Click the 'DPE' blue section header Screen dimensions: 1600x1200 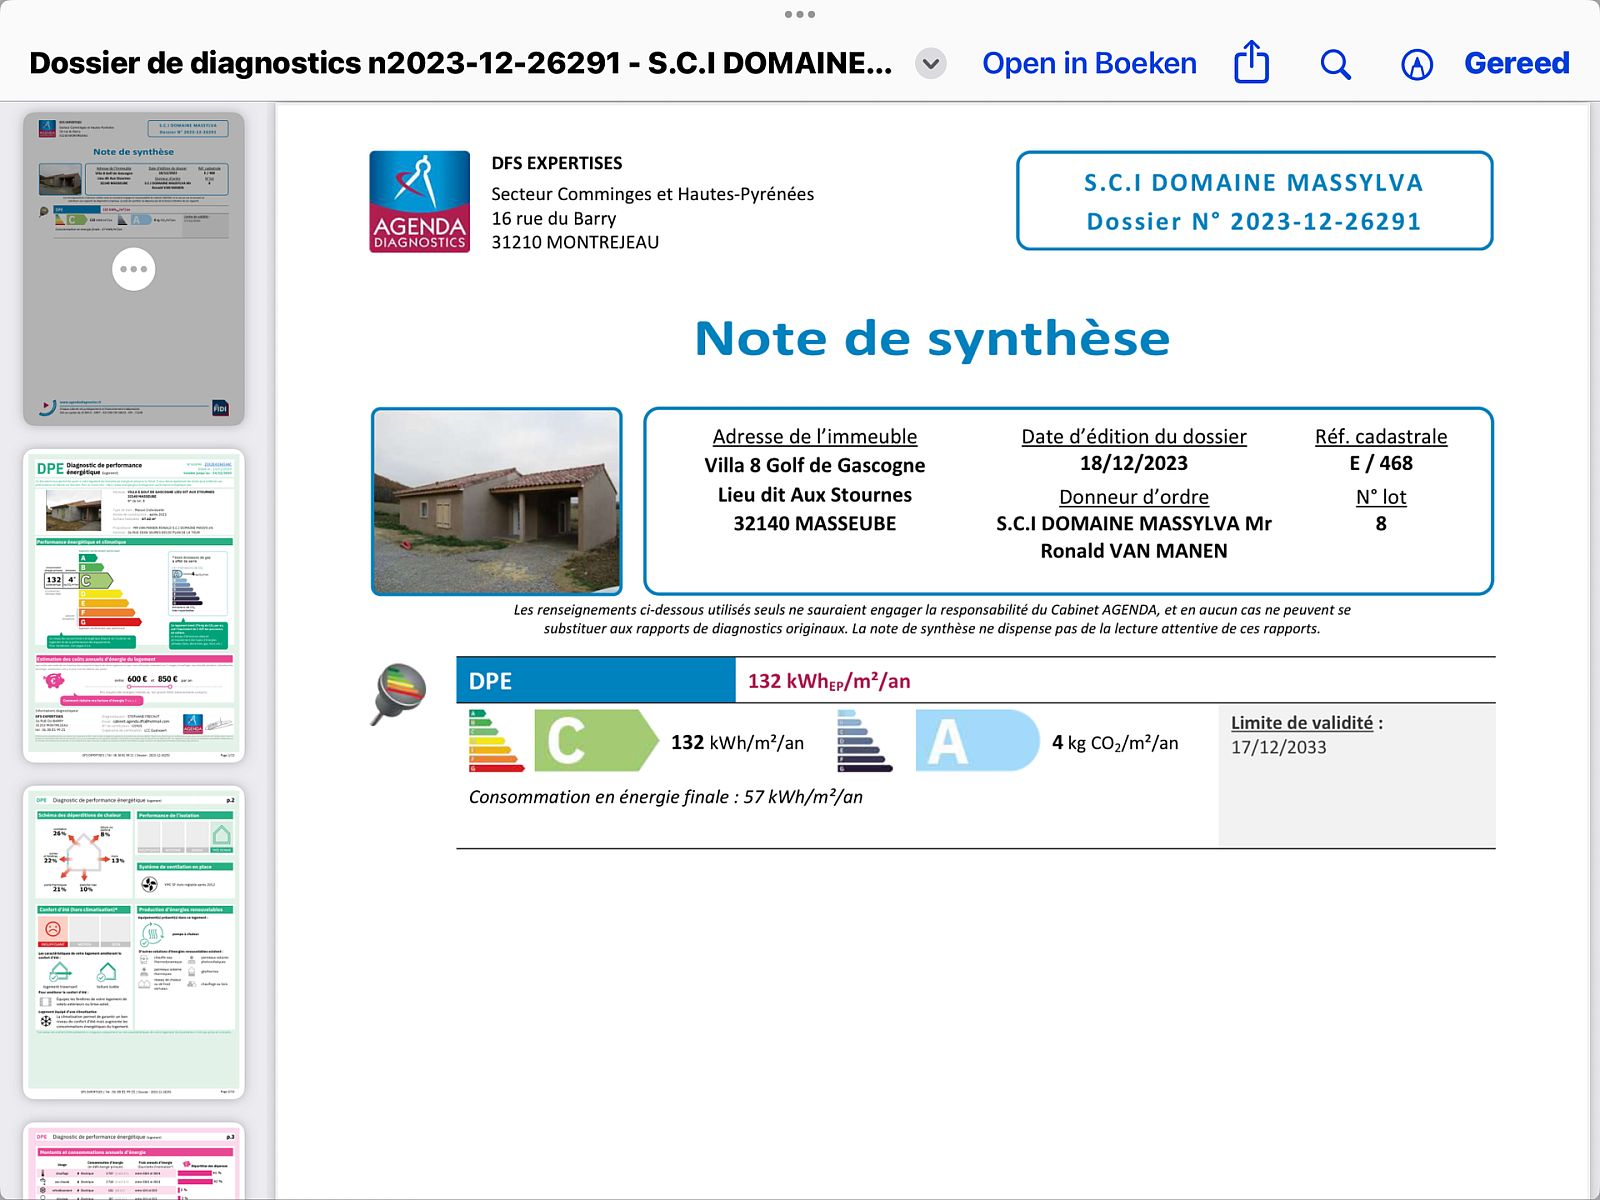tap(596, 681)
